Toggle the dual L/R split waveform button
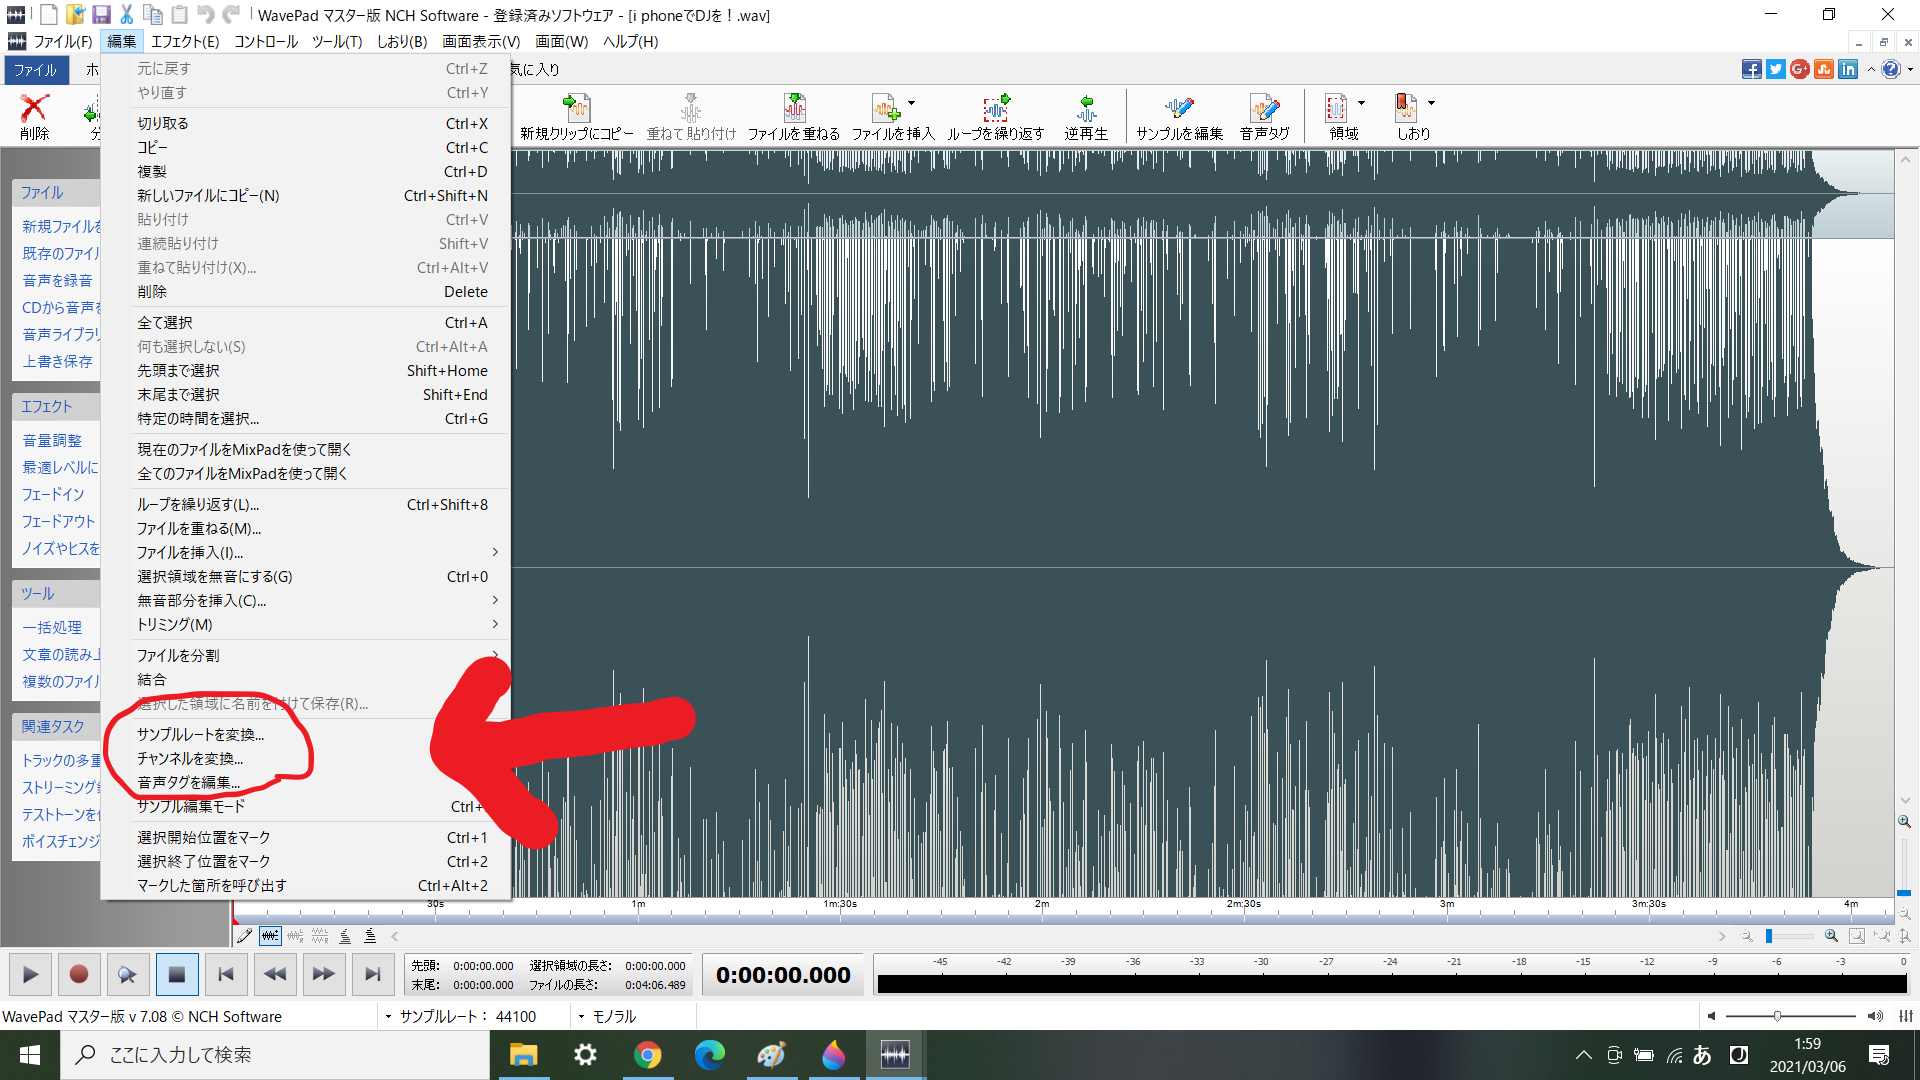The image size is (1920, 1080). pyautogui.click(x=320, y=936)
